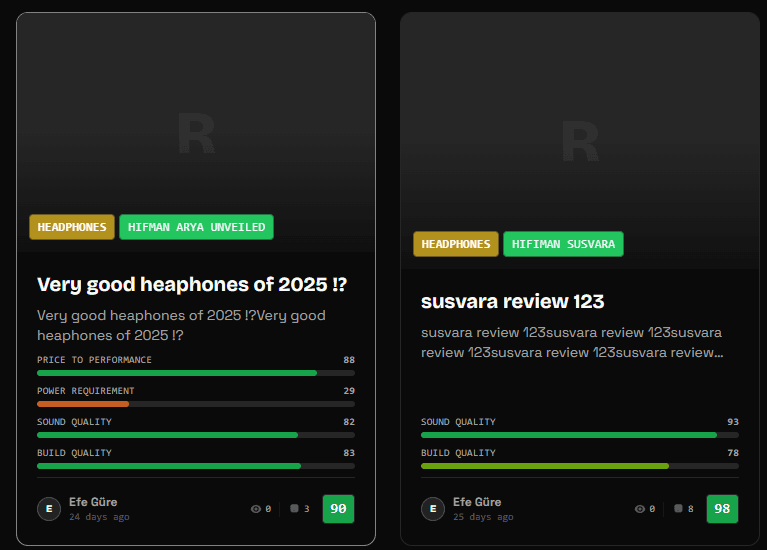
Task: Click author name Efe Güre on susvara card
Action: [477, 502]
